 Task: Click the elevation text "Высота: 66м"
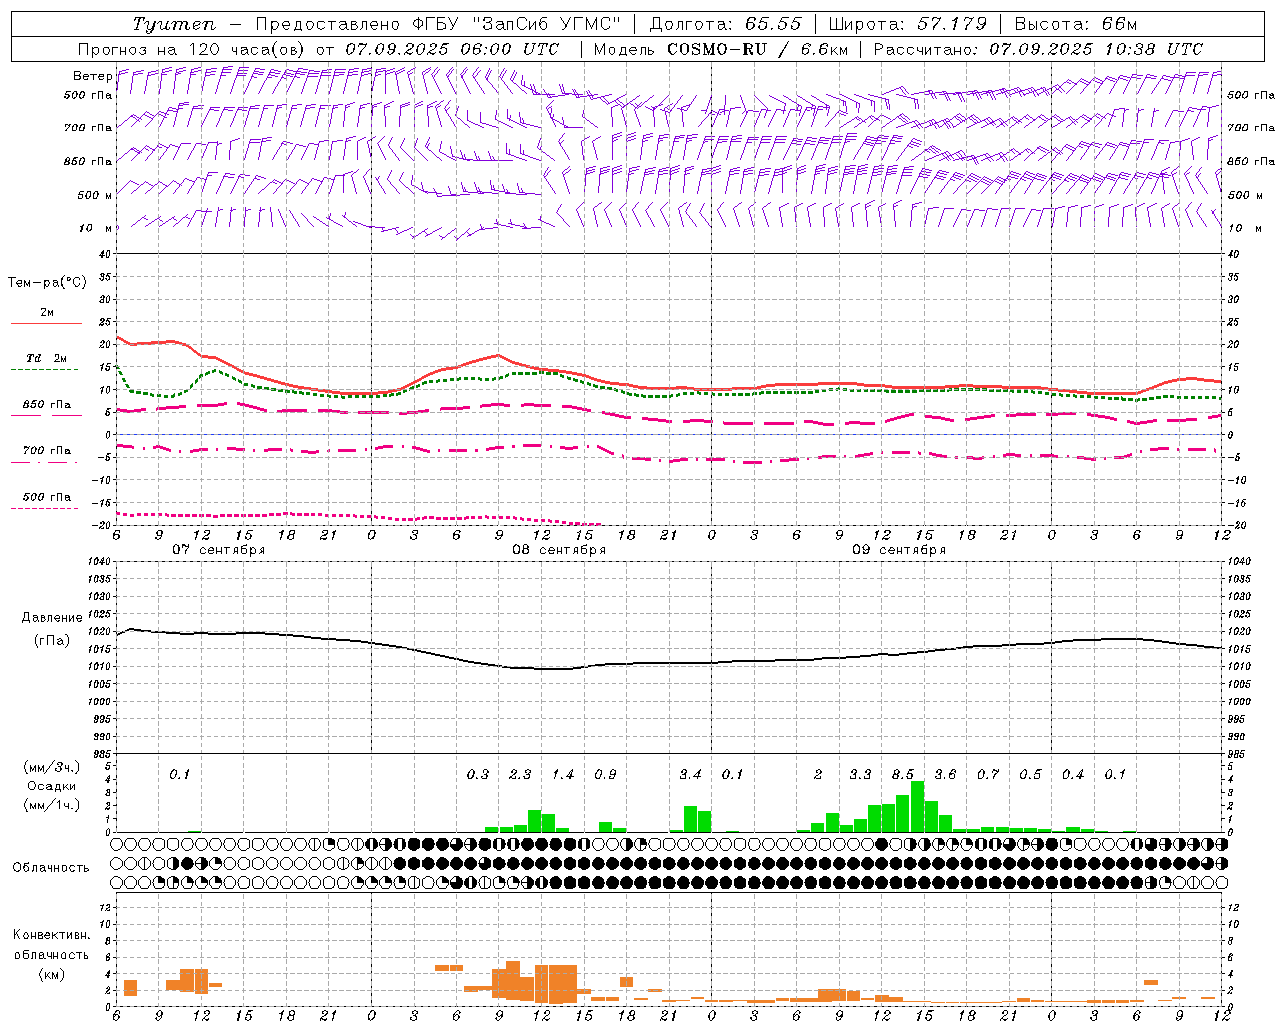[1075, 24]
